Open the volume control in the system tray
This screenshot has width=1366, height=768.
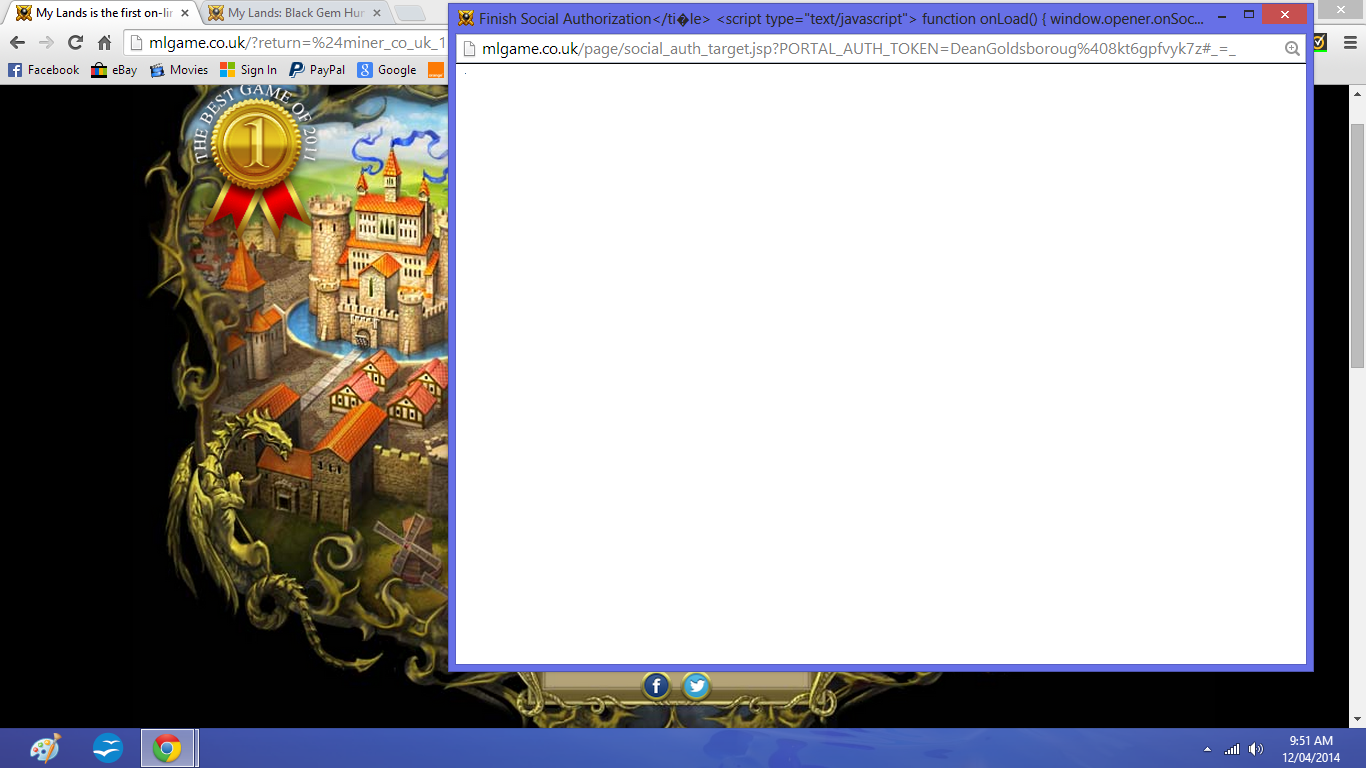(x=1256, y=749)
